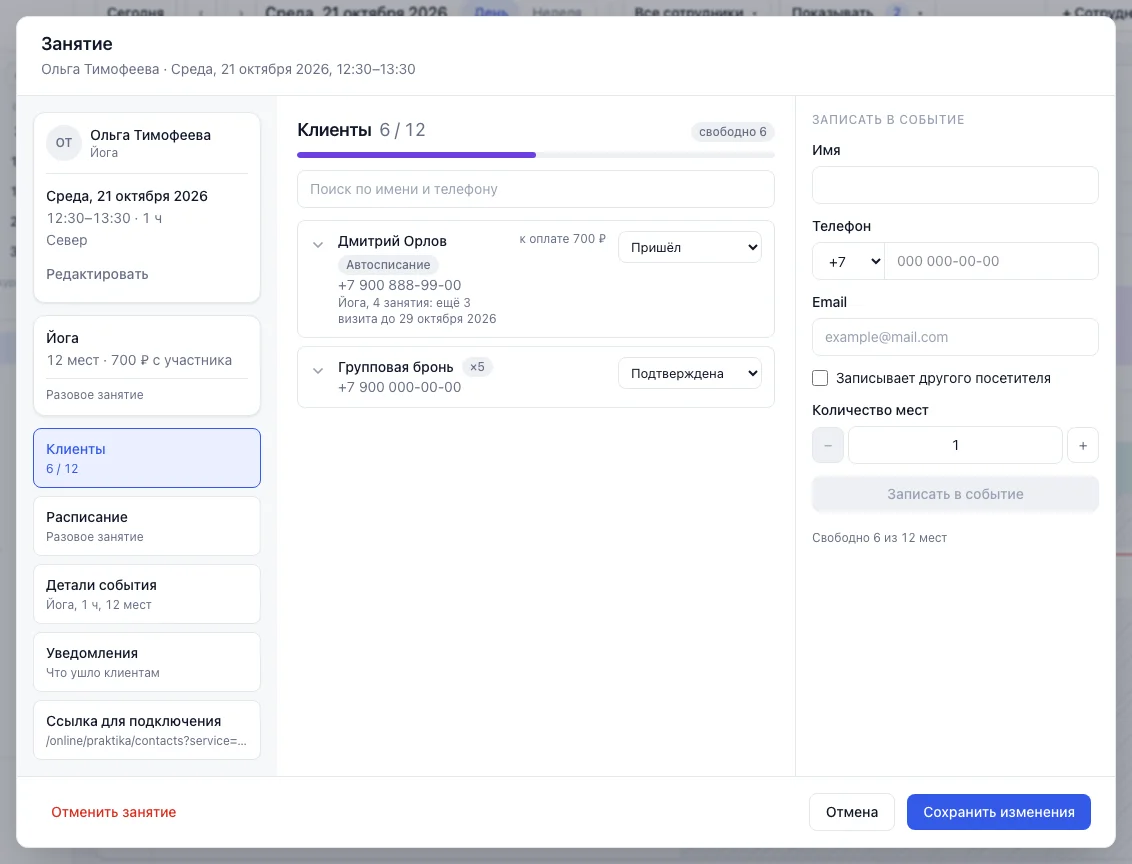Switch to the Клиенты section tab

pyautogui.click(x=147, y=458)
